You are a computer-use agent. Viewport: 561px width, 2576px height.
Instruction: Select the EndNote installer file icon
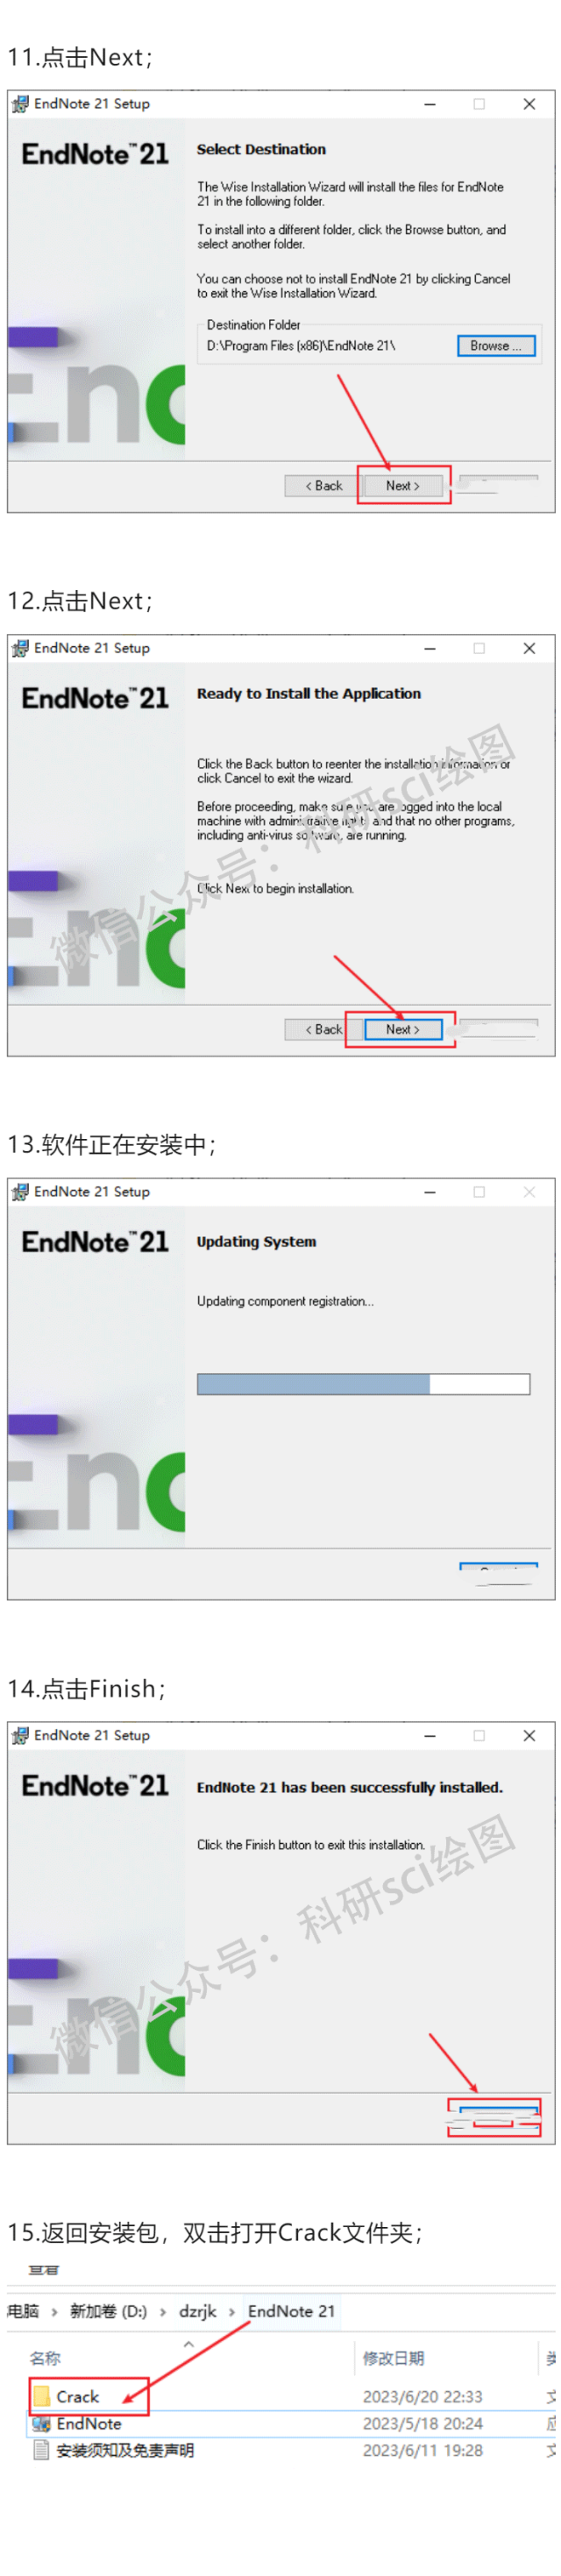point(41,2423)
